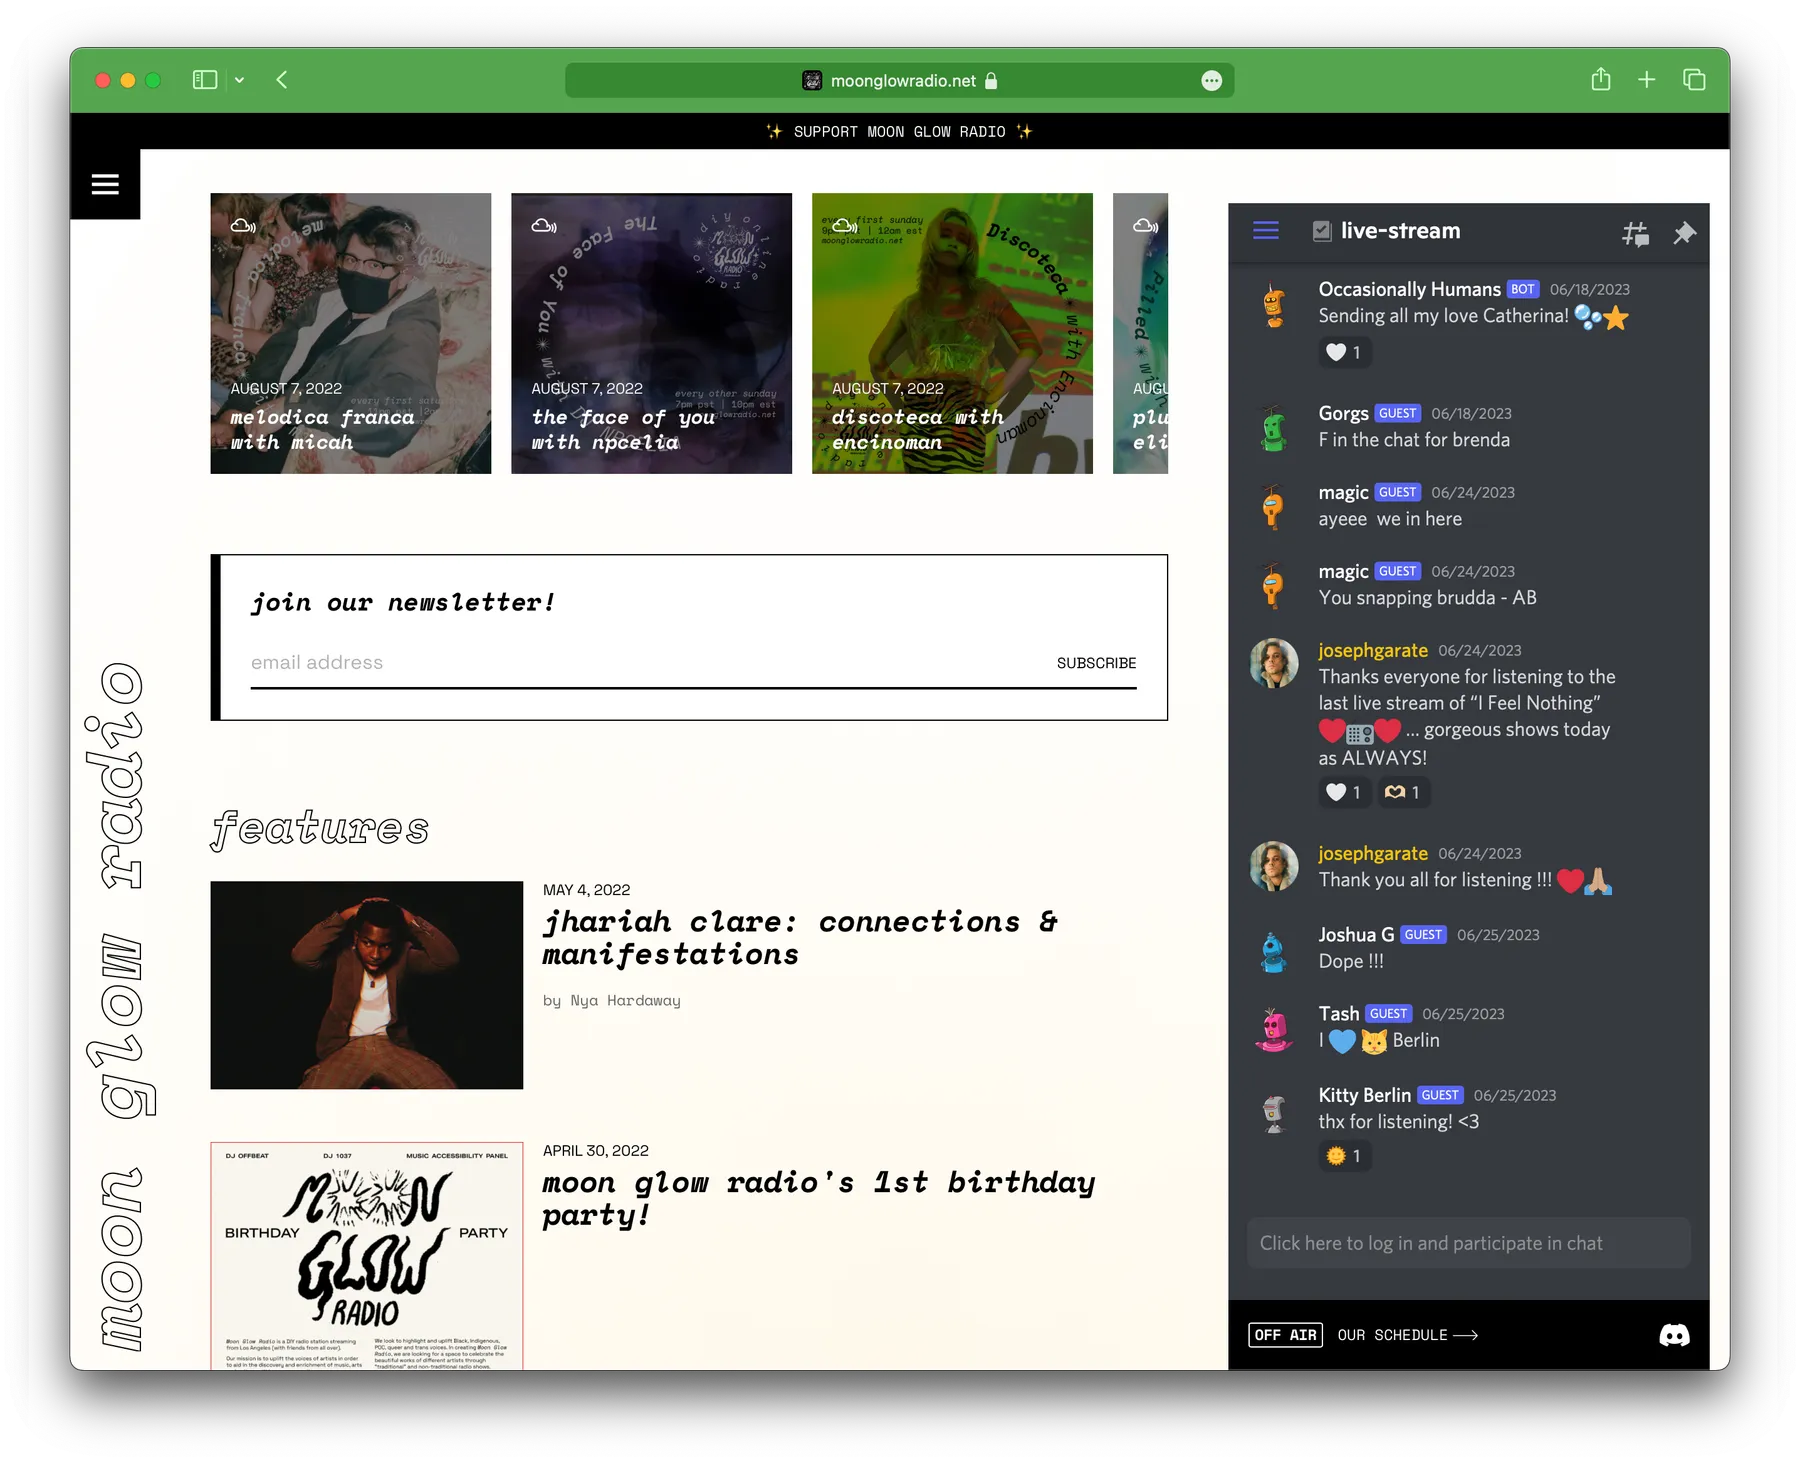The width and height of the screenshot is (1800, 1463).
Task: Toggle the heart reaction on Occasionally Humans' message
Action: point(1344,352)
